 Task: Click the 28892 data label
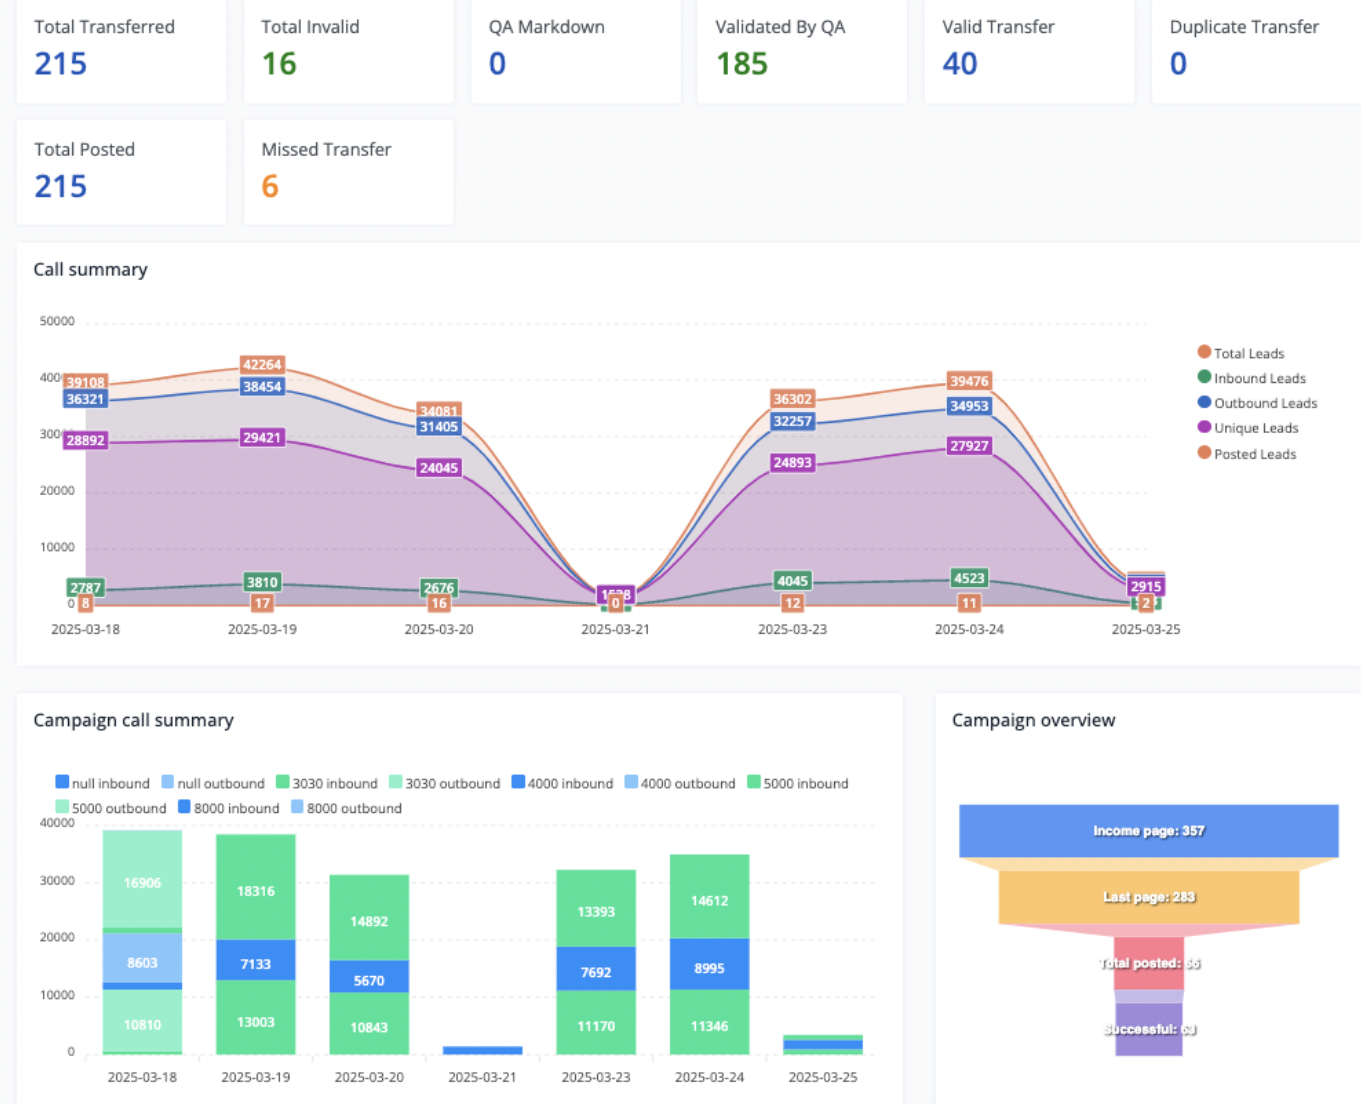[85, 440]
